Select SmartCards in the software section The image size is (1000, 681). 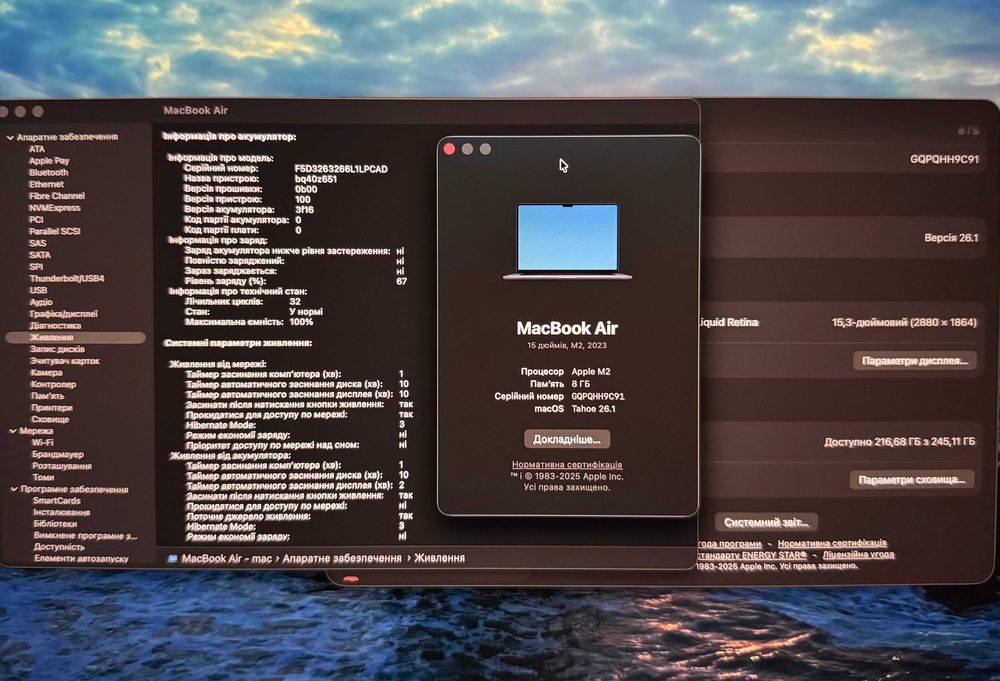57,501
